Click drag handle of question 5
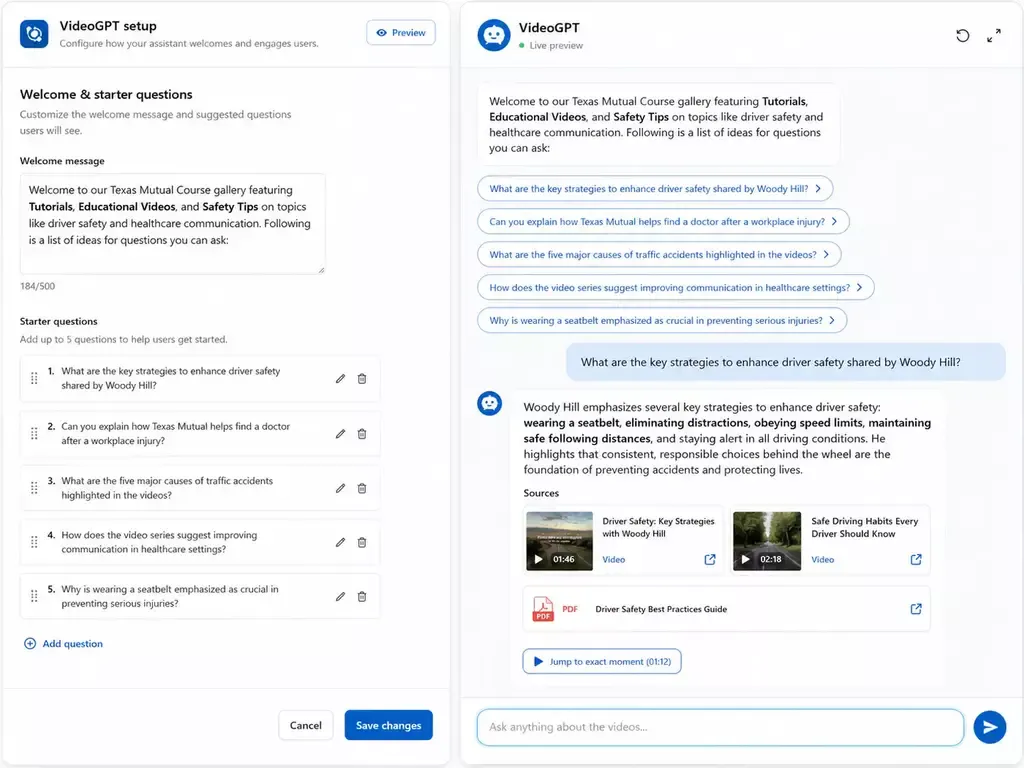Image resolution: width=1024 pixels, height=768 pixels. click(x=34, y=596)
